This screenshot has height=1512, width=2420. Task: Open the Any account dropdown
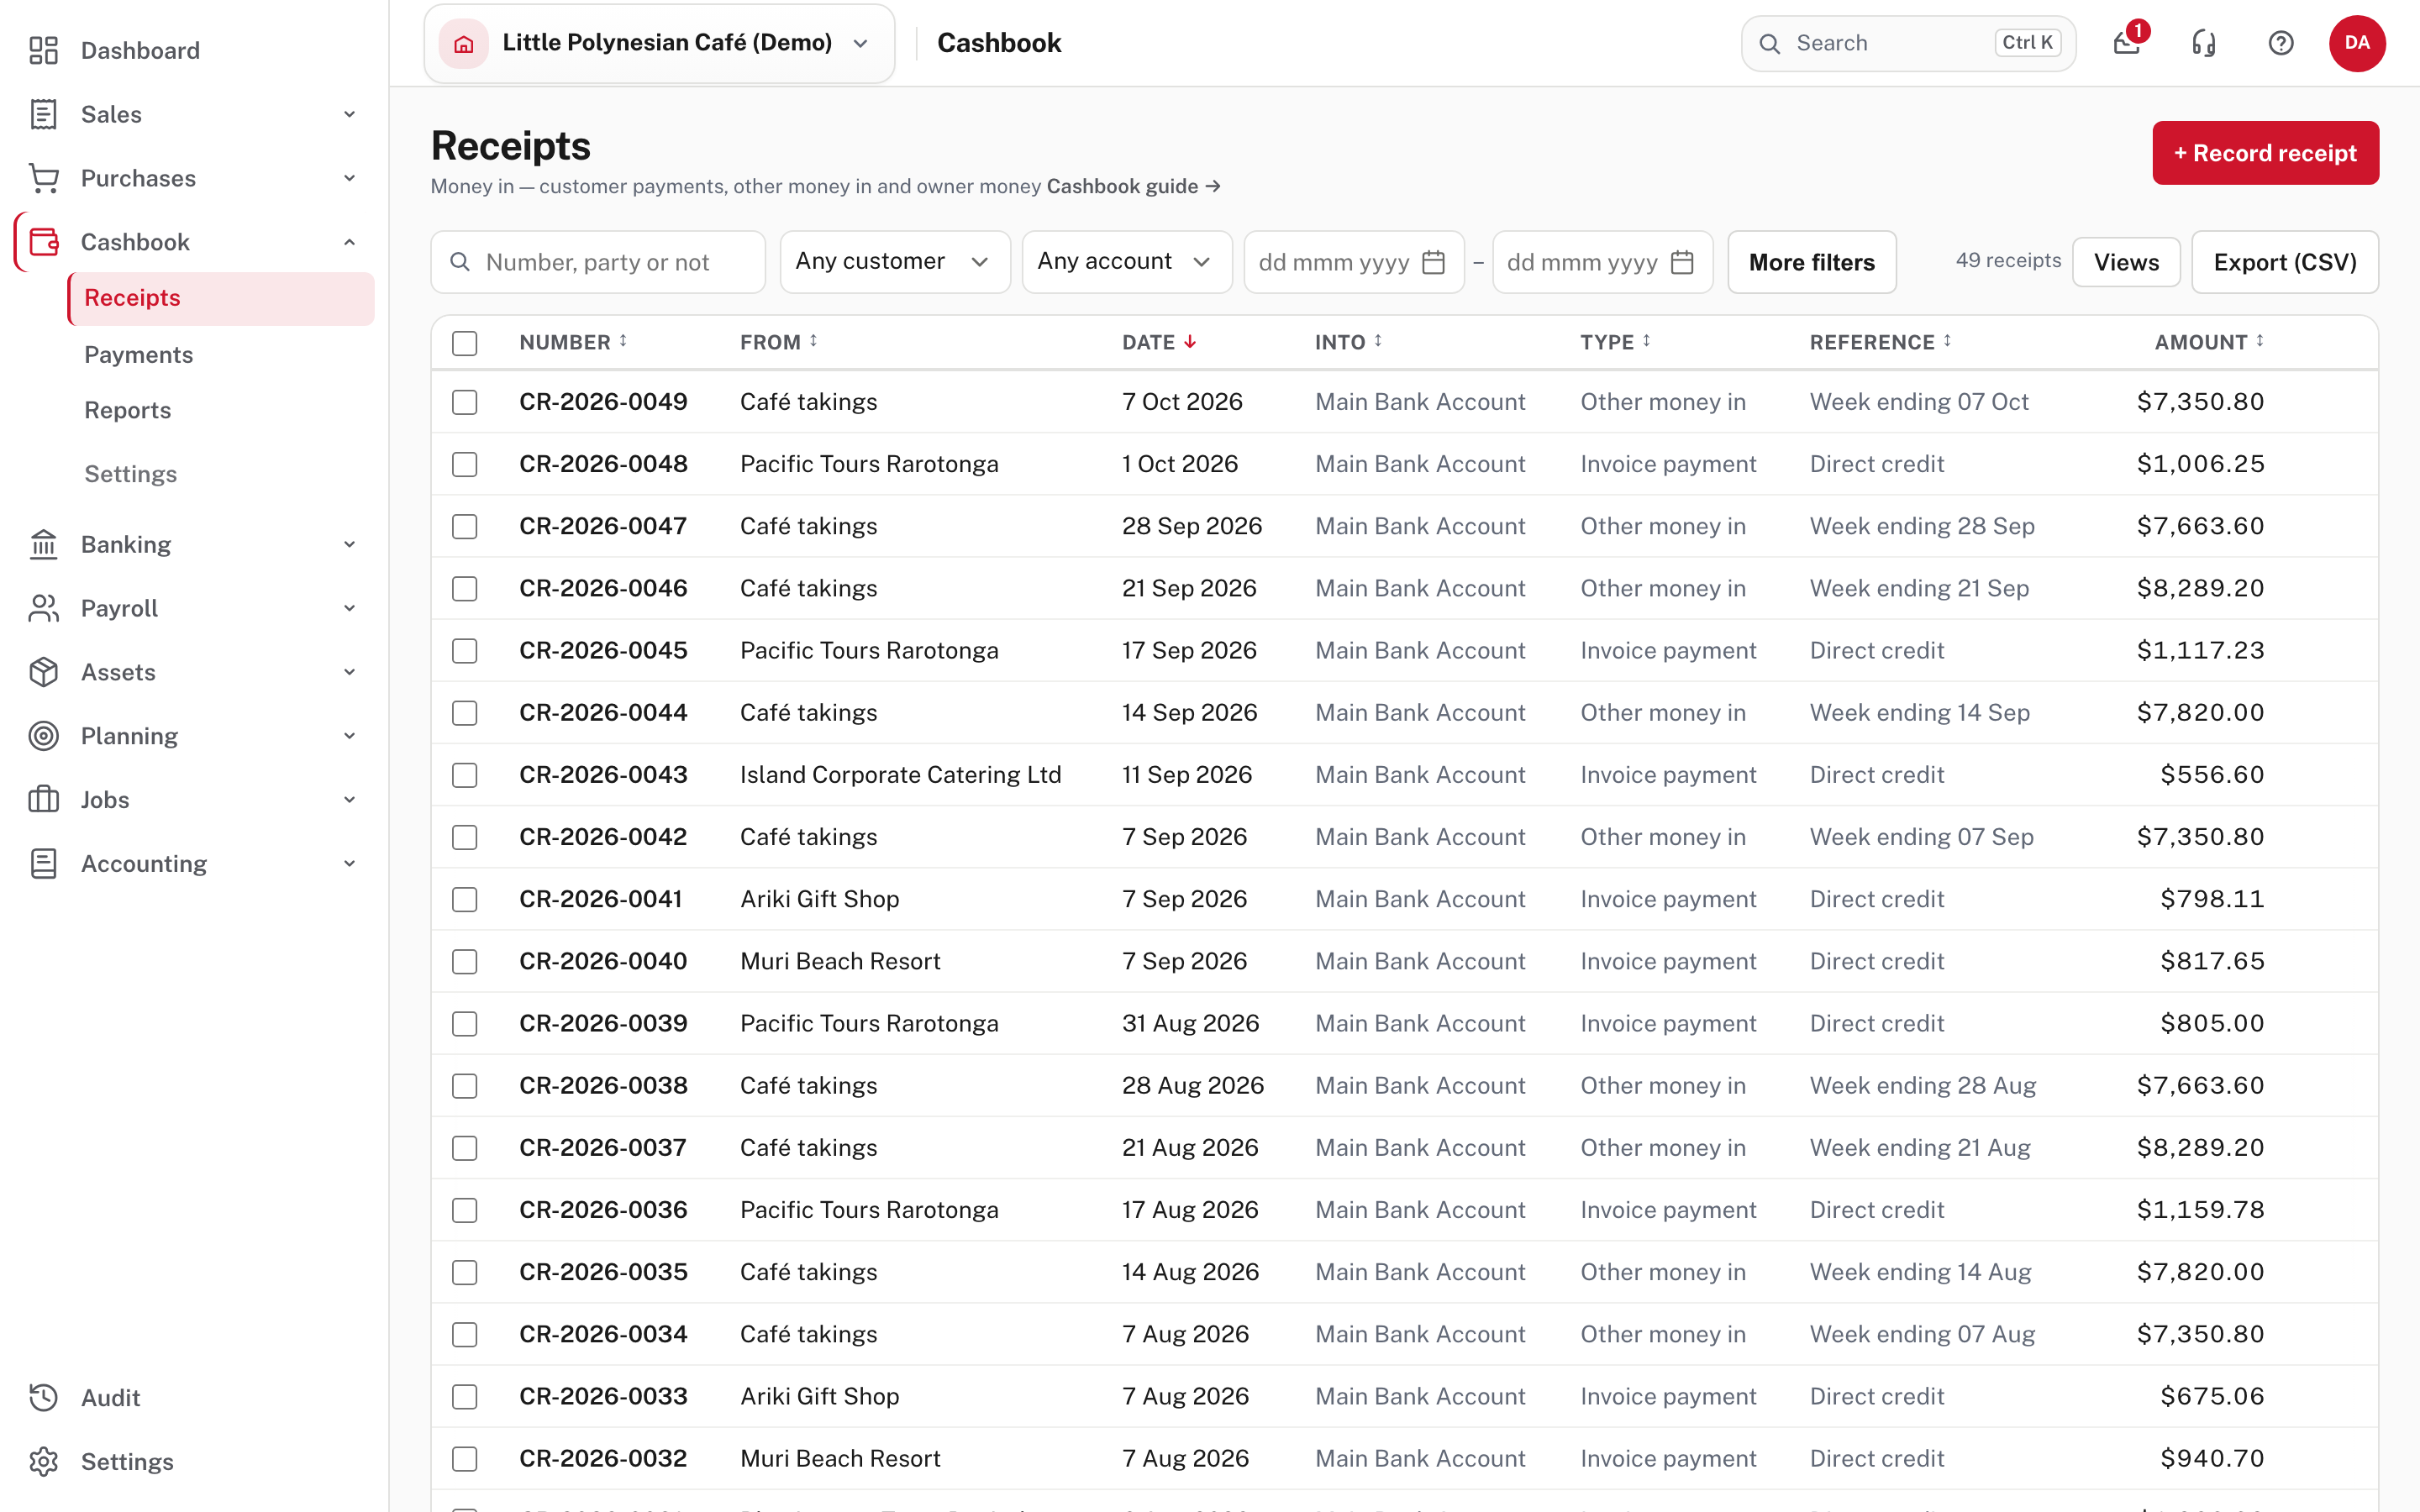tap(1126, 262)
